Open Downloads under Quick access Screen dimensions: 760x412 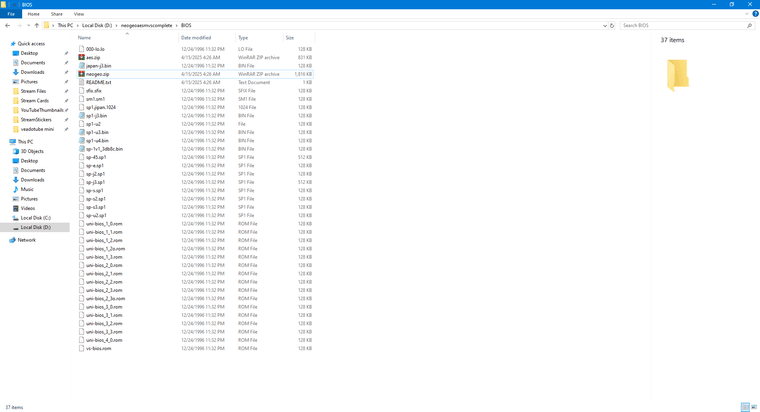(32, 72)
